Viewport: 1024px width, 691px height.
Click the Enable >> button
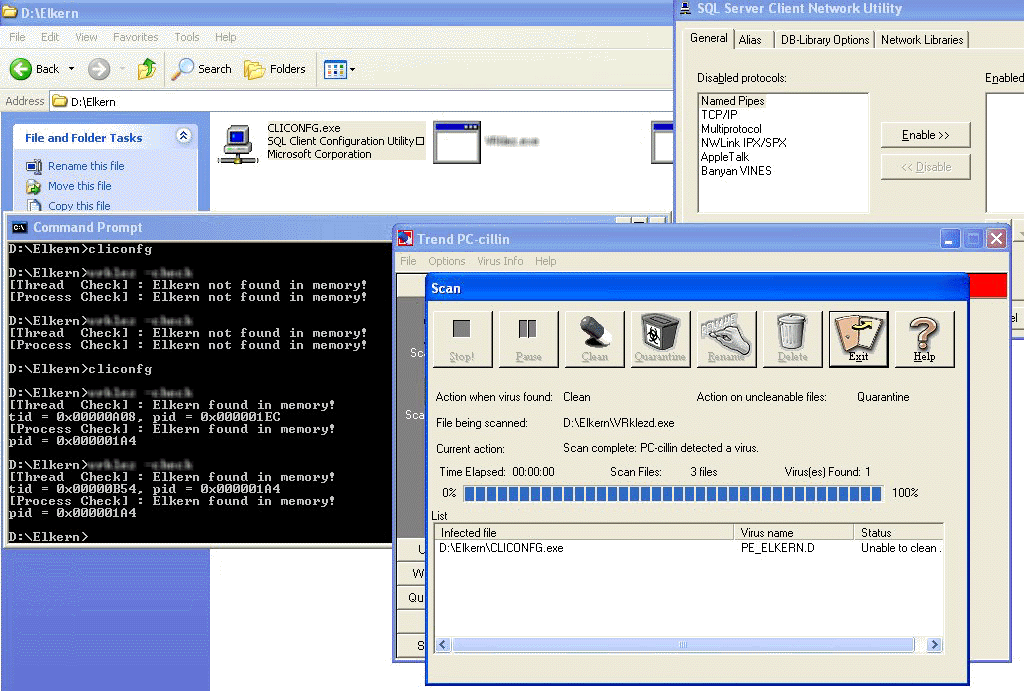click(925, 135)
